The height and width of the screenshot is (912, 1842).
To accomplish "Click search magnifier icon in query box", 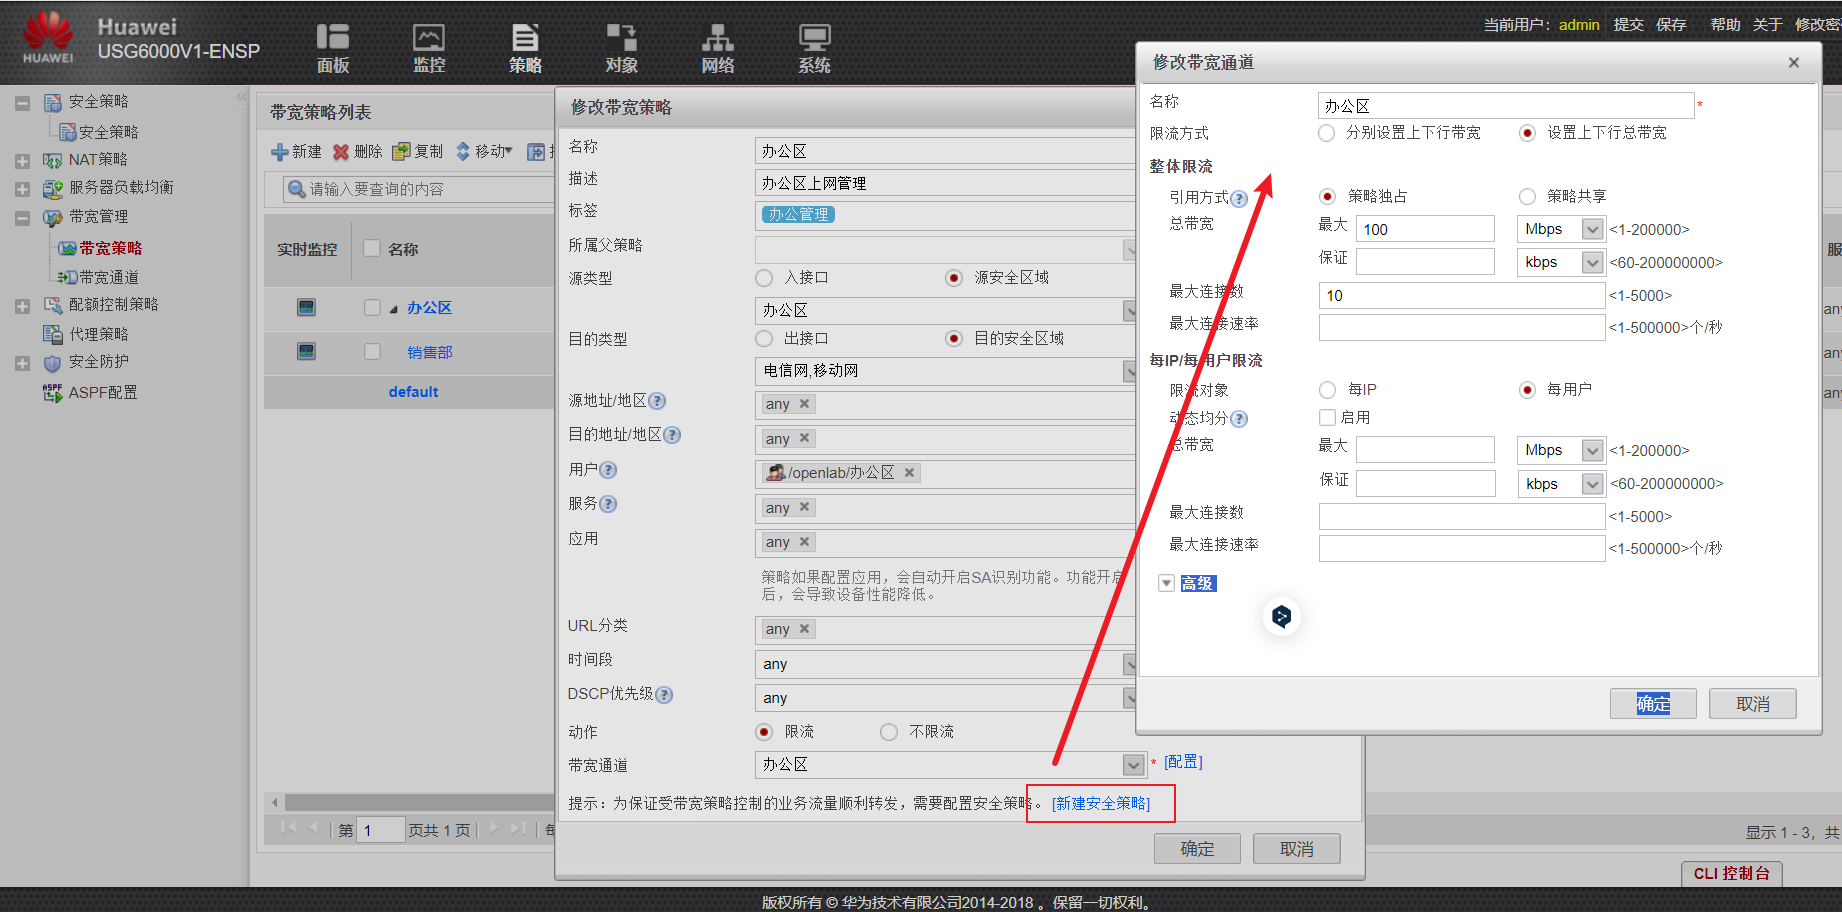I will click(297, 189).
